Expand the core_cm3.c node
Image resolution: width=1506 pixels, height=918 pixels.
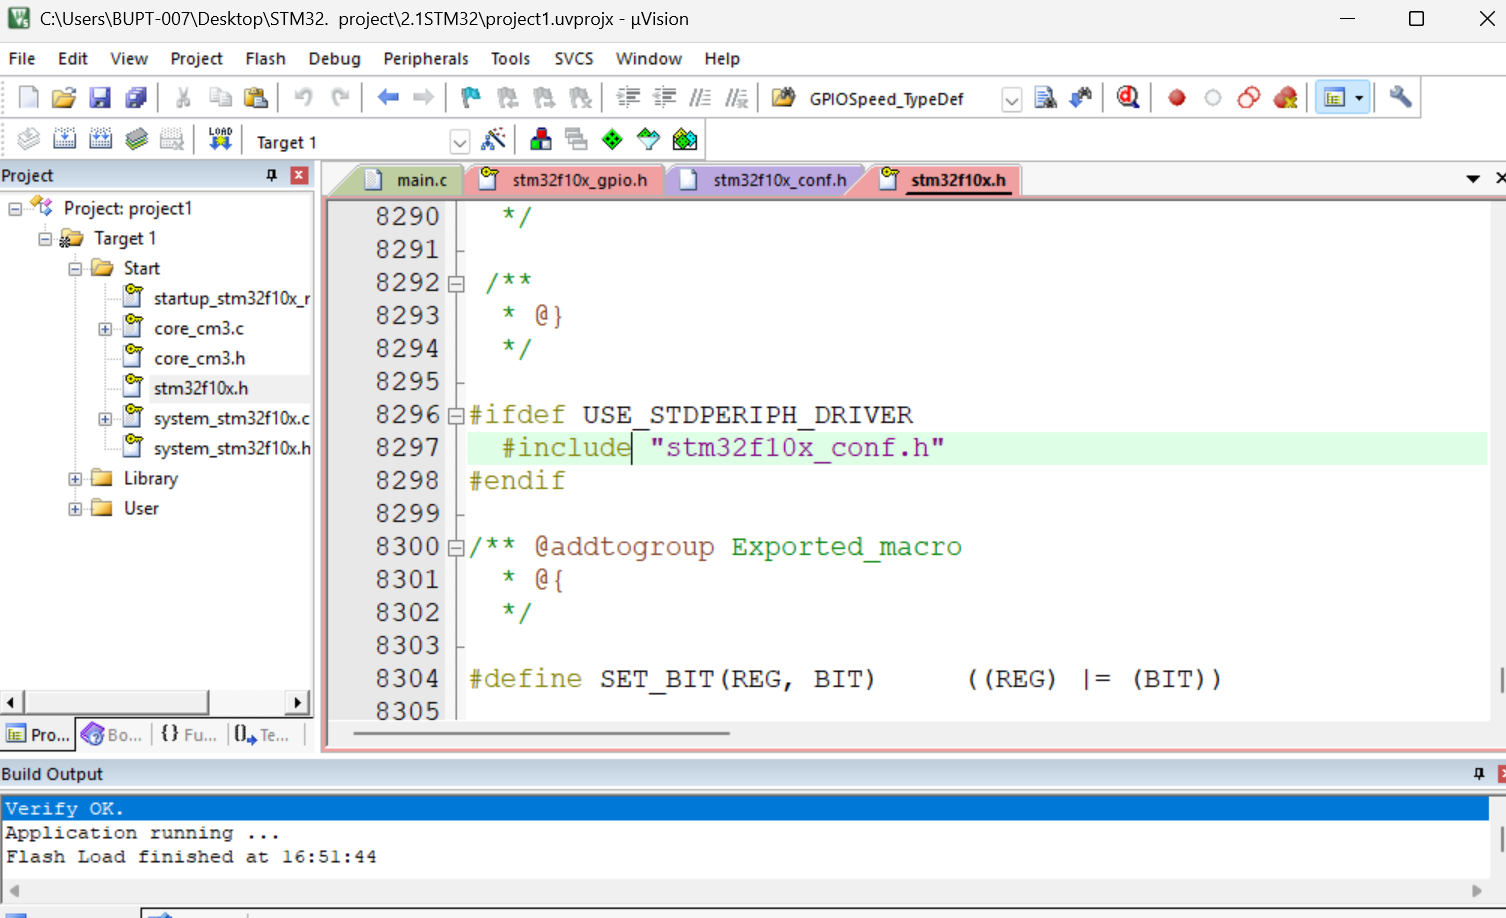(105, 328)
